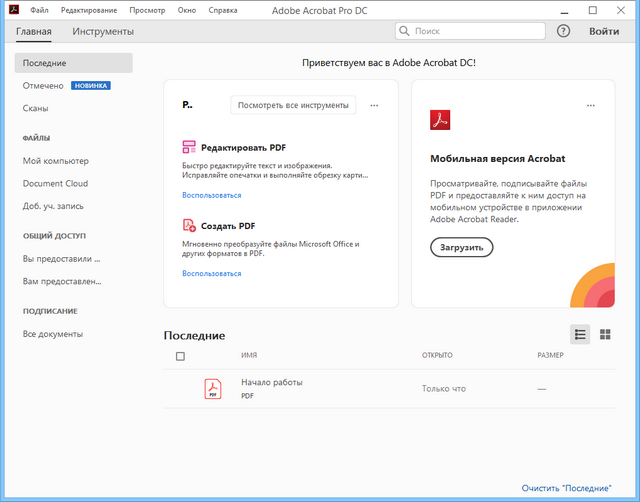Click Очистить "Последние" link
This screenshot has height=502, width=640.
click(x=566, y=488)
